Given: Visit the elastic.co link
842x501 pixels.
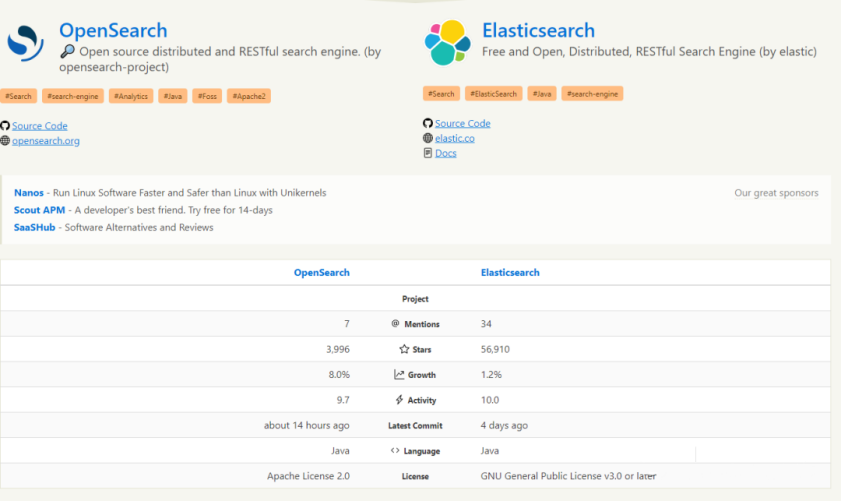Looking at the screenshot, I should [455, 138].
